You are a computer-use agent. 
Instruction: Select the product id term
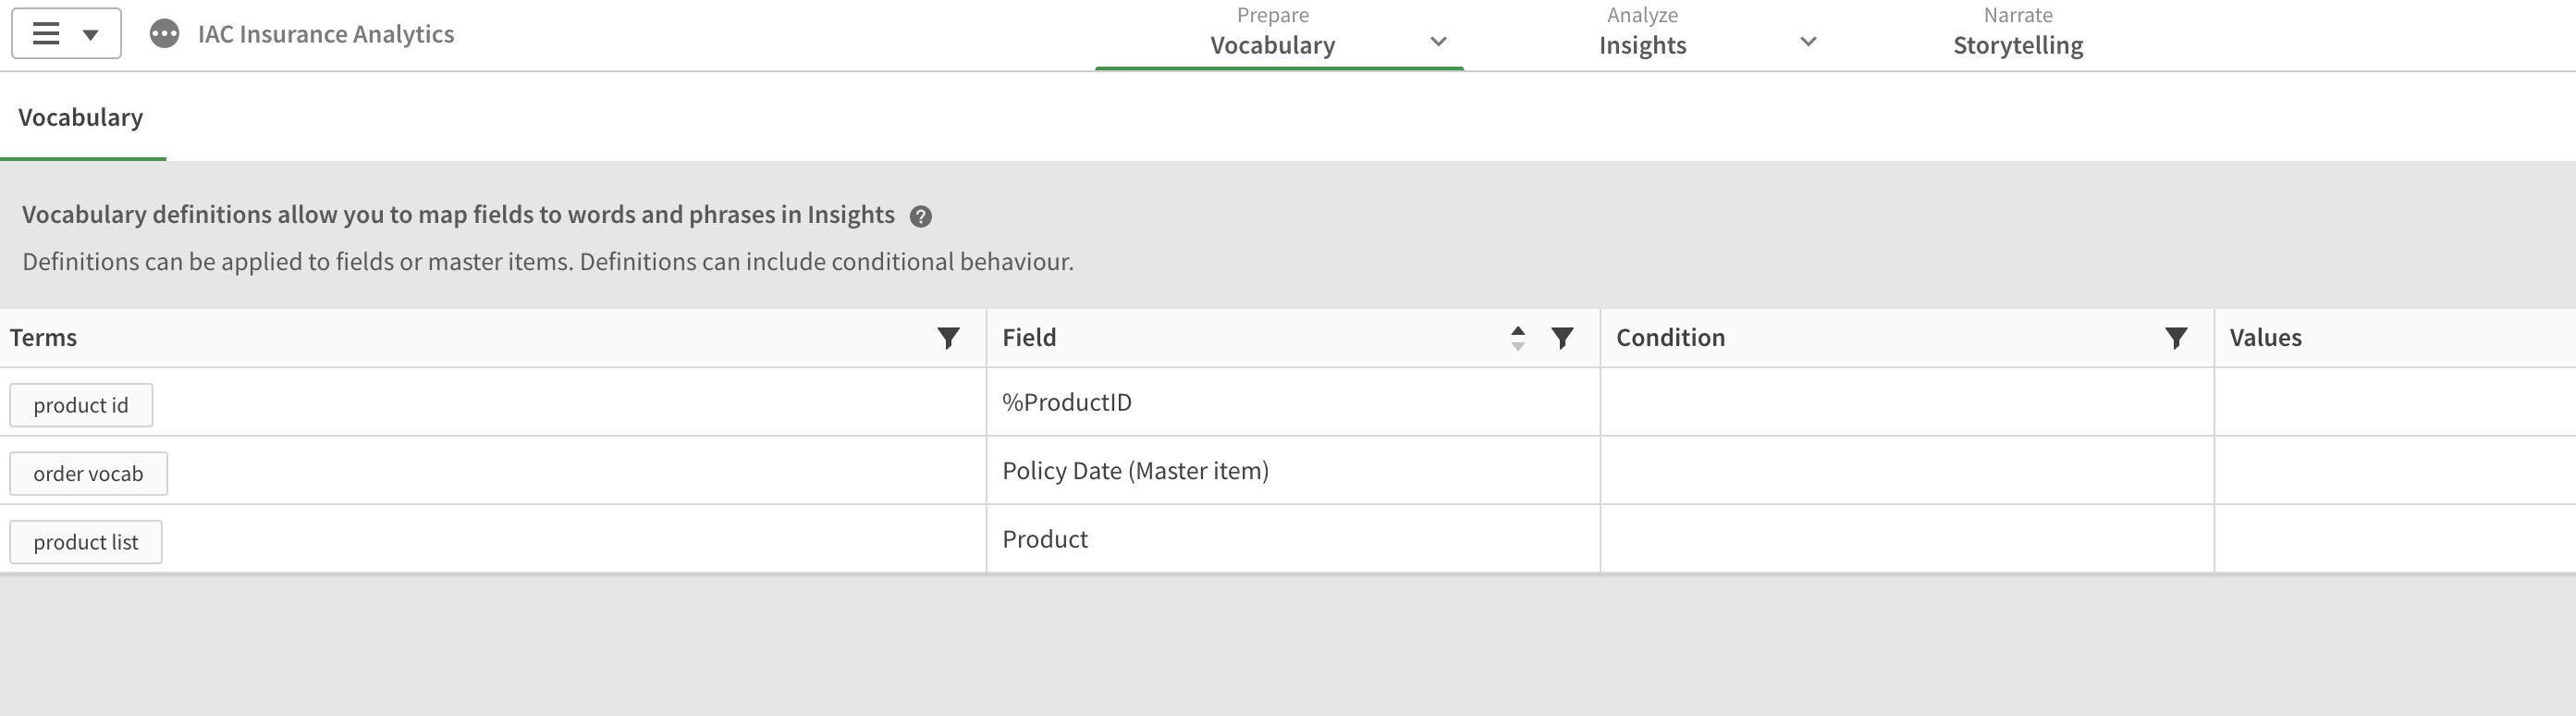coord(81,404)
